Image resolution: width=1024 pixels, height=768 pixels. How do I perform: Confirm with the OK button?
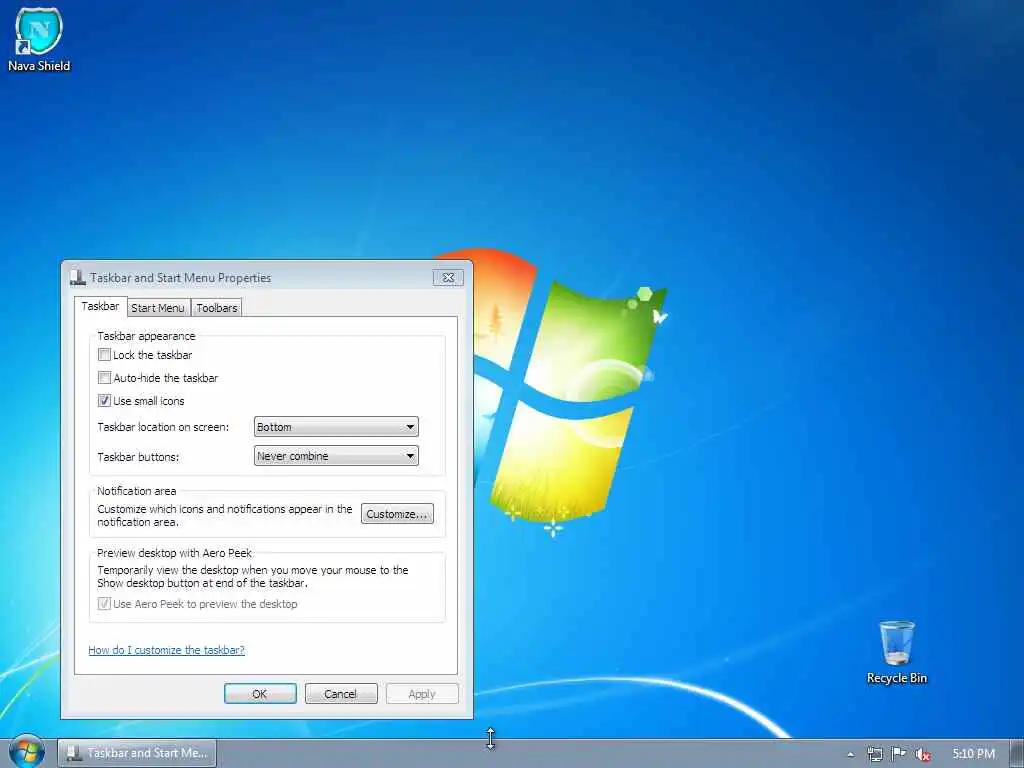click(260, 694)
